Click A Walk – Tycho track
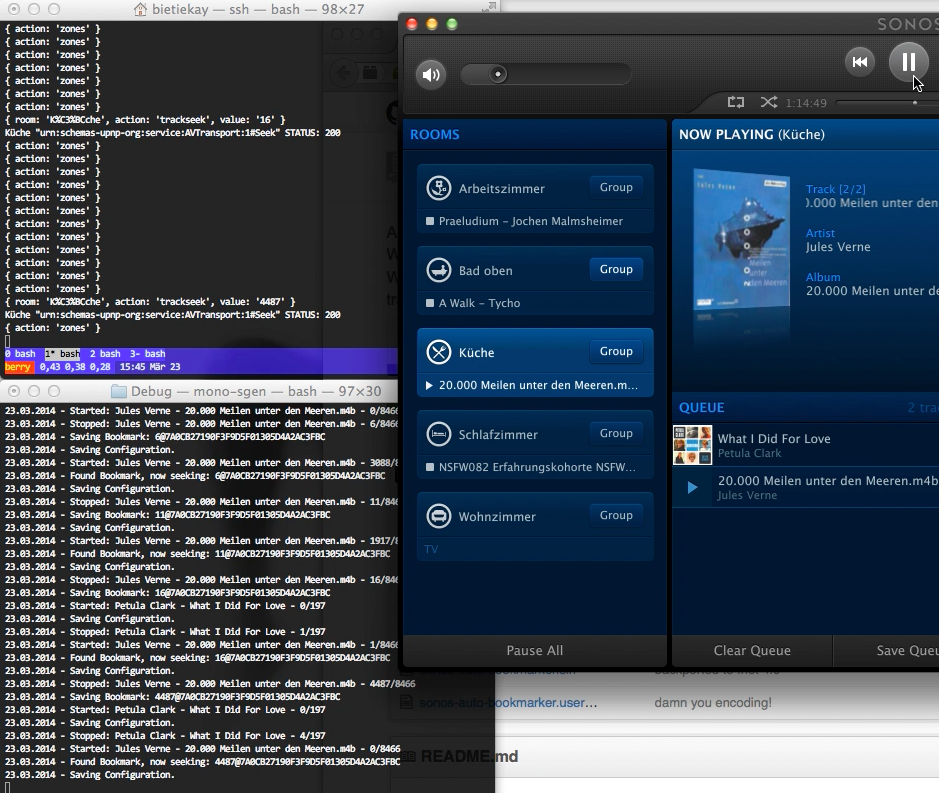This screenshot has width=939, height=793. tap(479, 303)
